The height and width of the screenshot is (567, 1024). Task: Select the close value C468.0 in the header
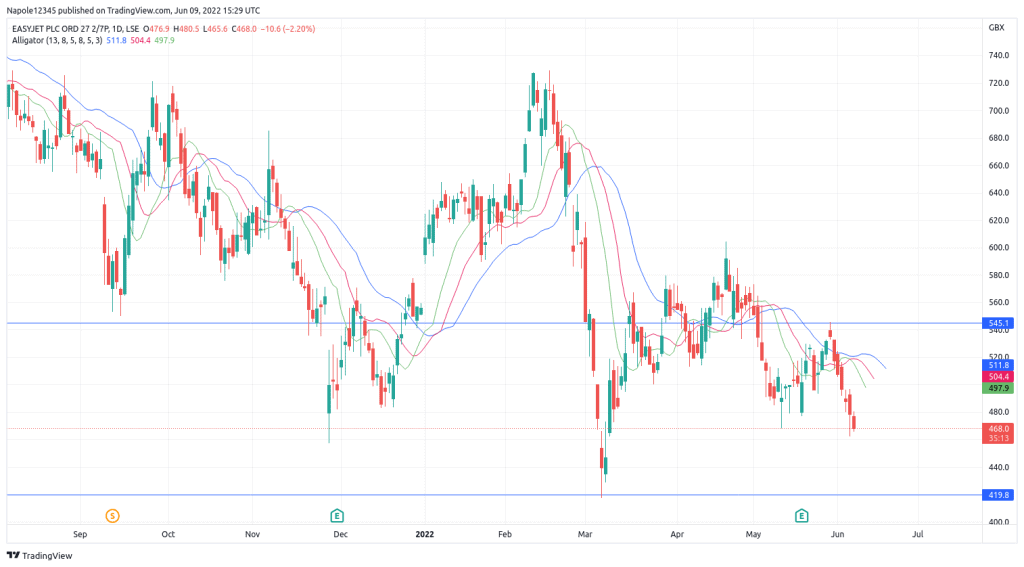(x=244, y=29)
